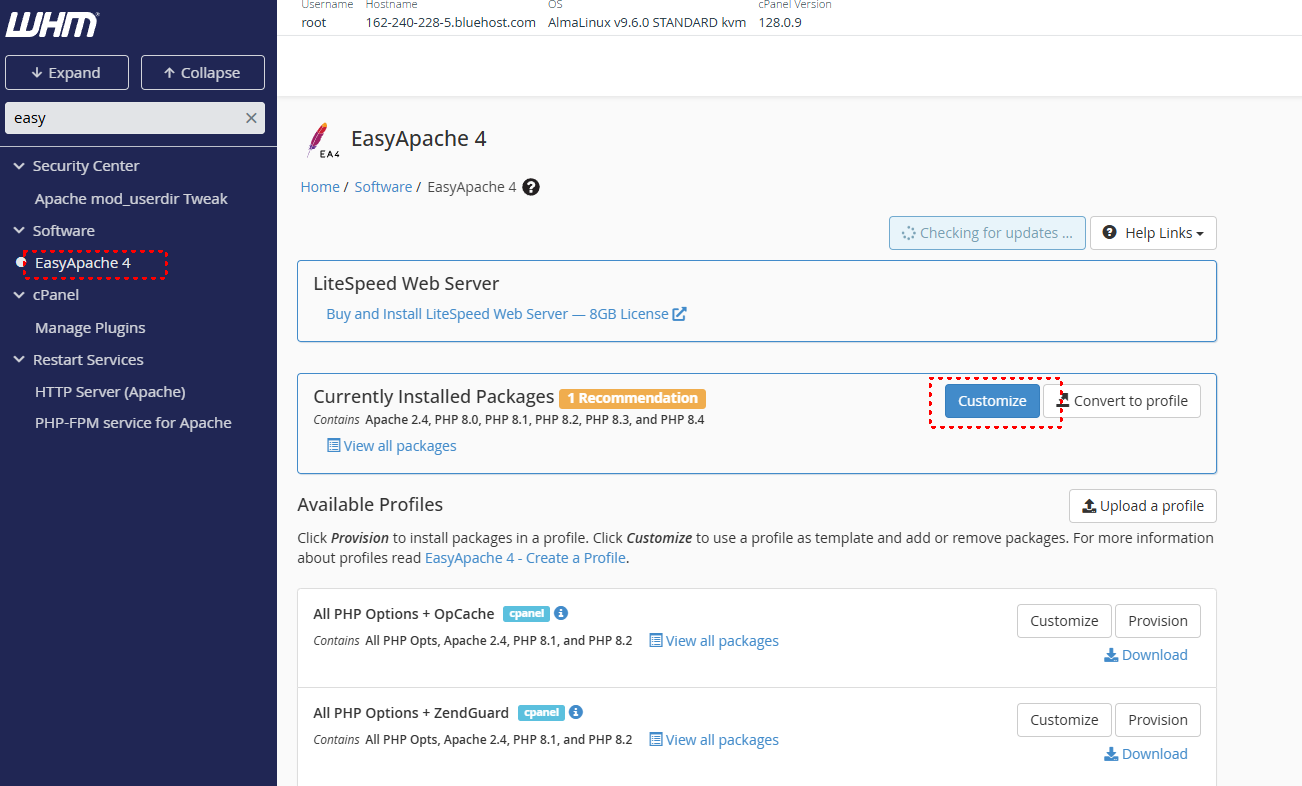Expand all sidebar menus with Expand button
This screenshot has height=786, width=1302.
pos(67,73)
